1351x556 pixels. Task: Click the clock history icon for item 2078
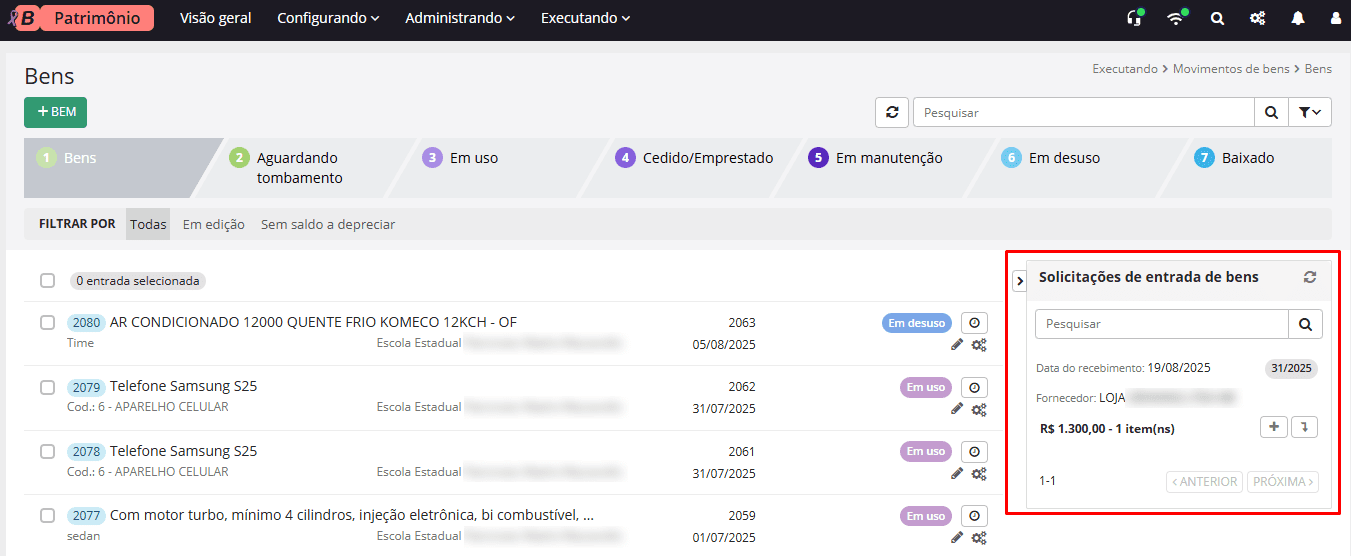click(974, 452)
